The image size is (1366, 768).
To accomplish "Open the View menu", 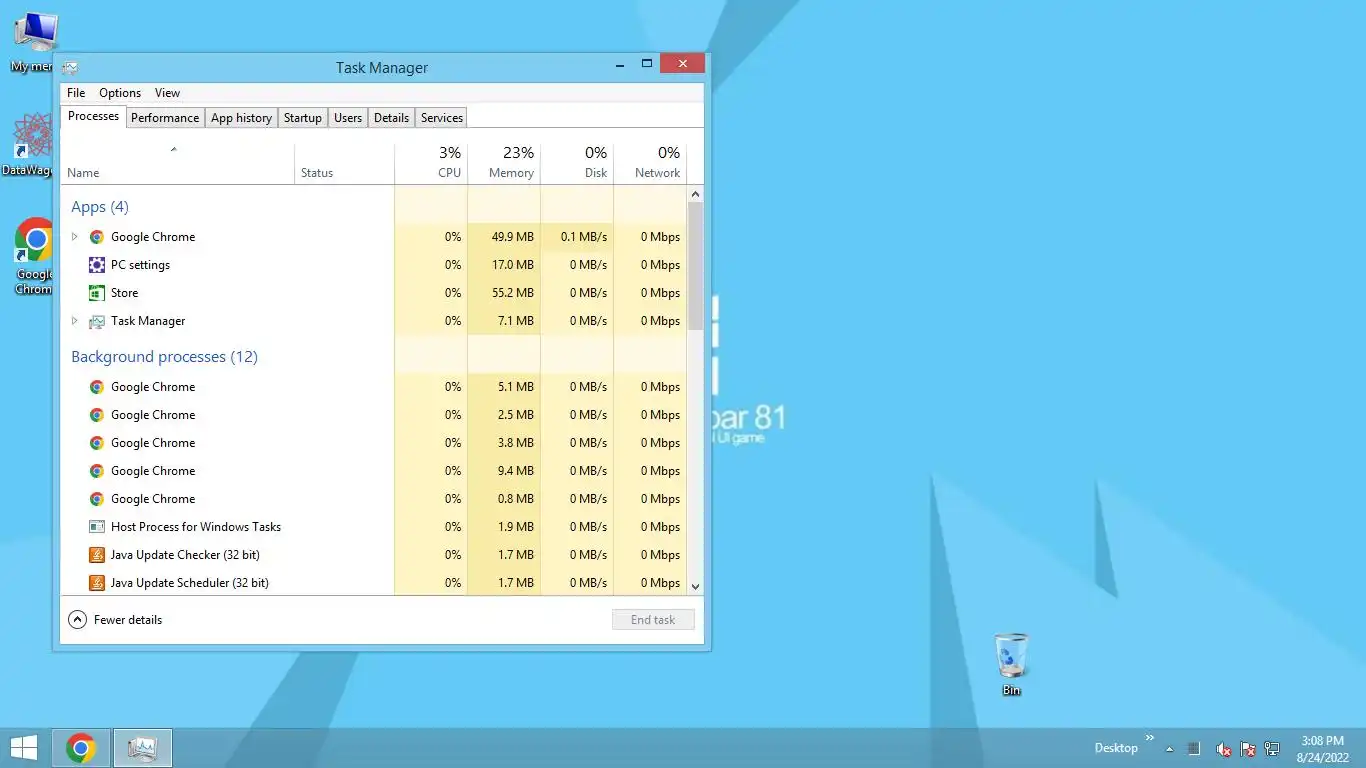I will click(x=167, y=93).
